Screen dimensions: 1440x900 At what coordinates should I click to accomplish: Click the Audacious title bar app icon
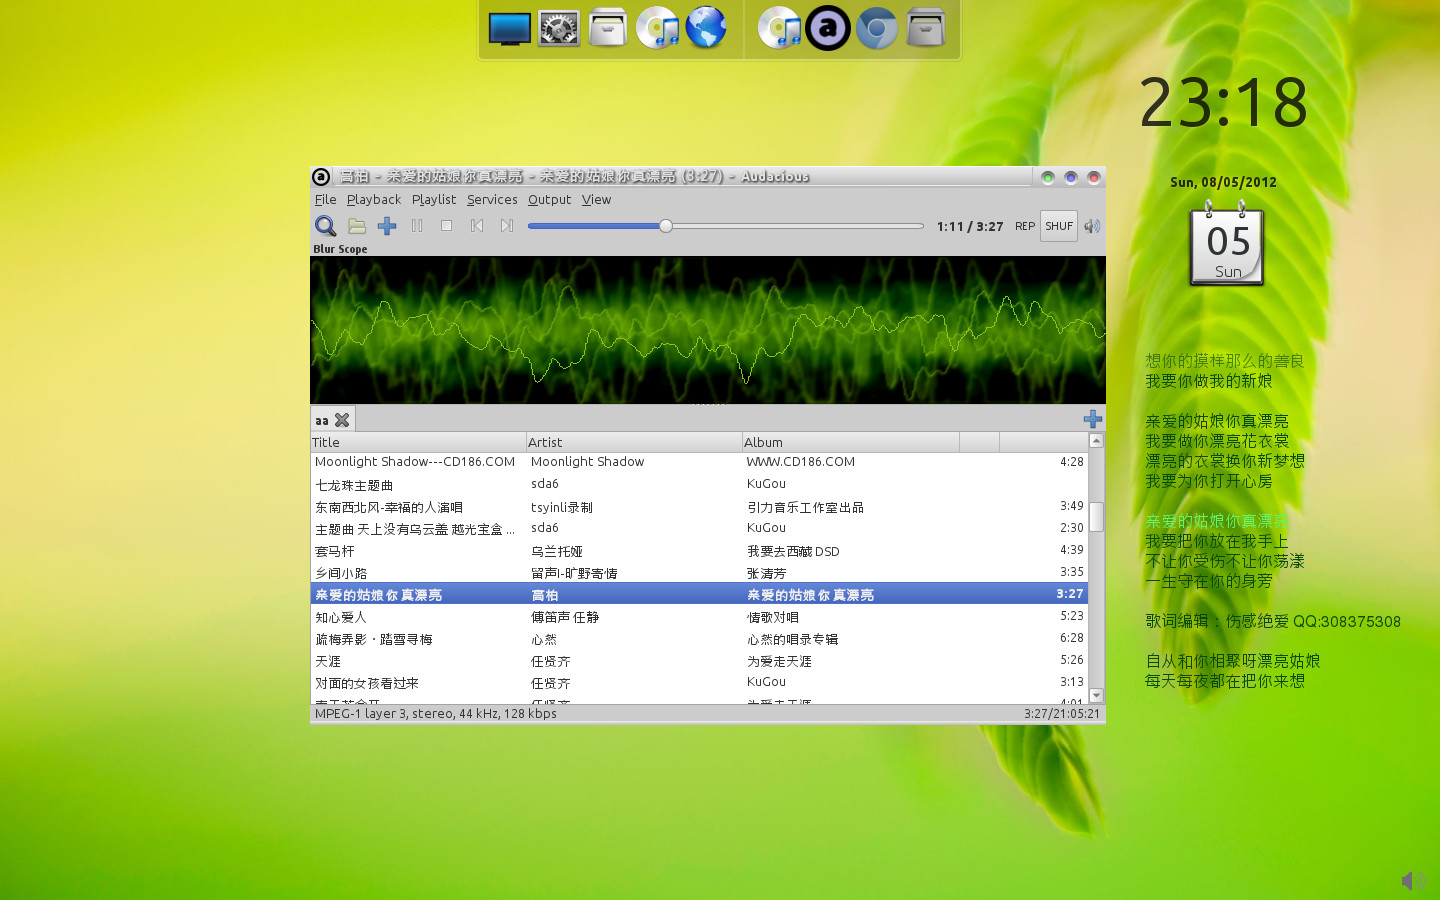point(321,177)
